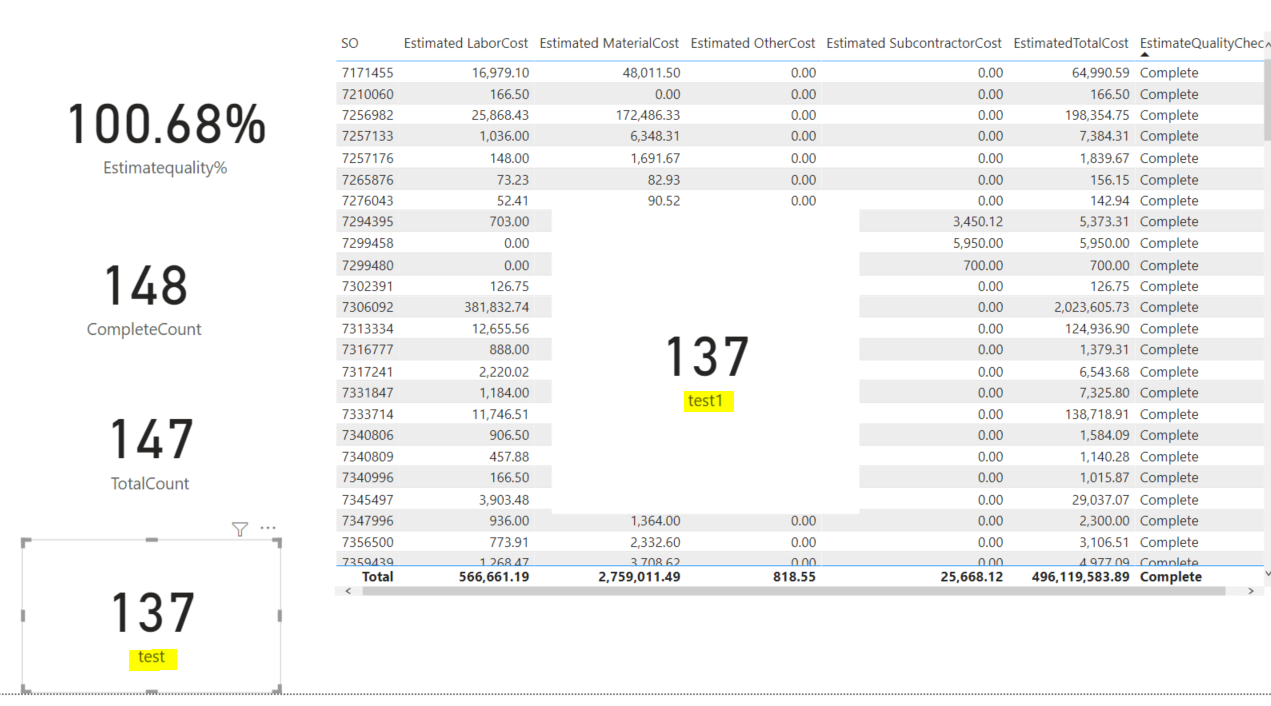Select SO cell 7331847

point(367,392)
